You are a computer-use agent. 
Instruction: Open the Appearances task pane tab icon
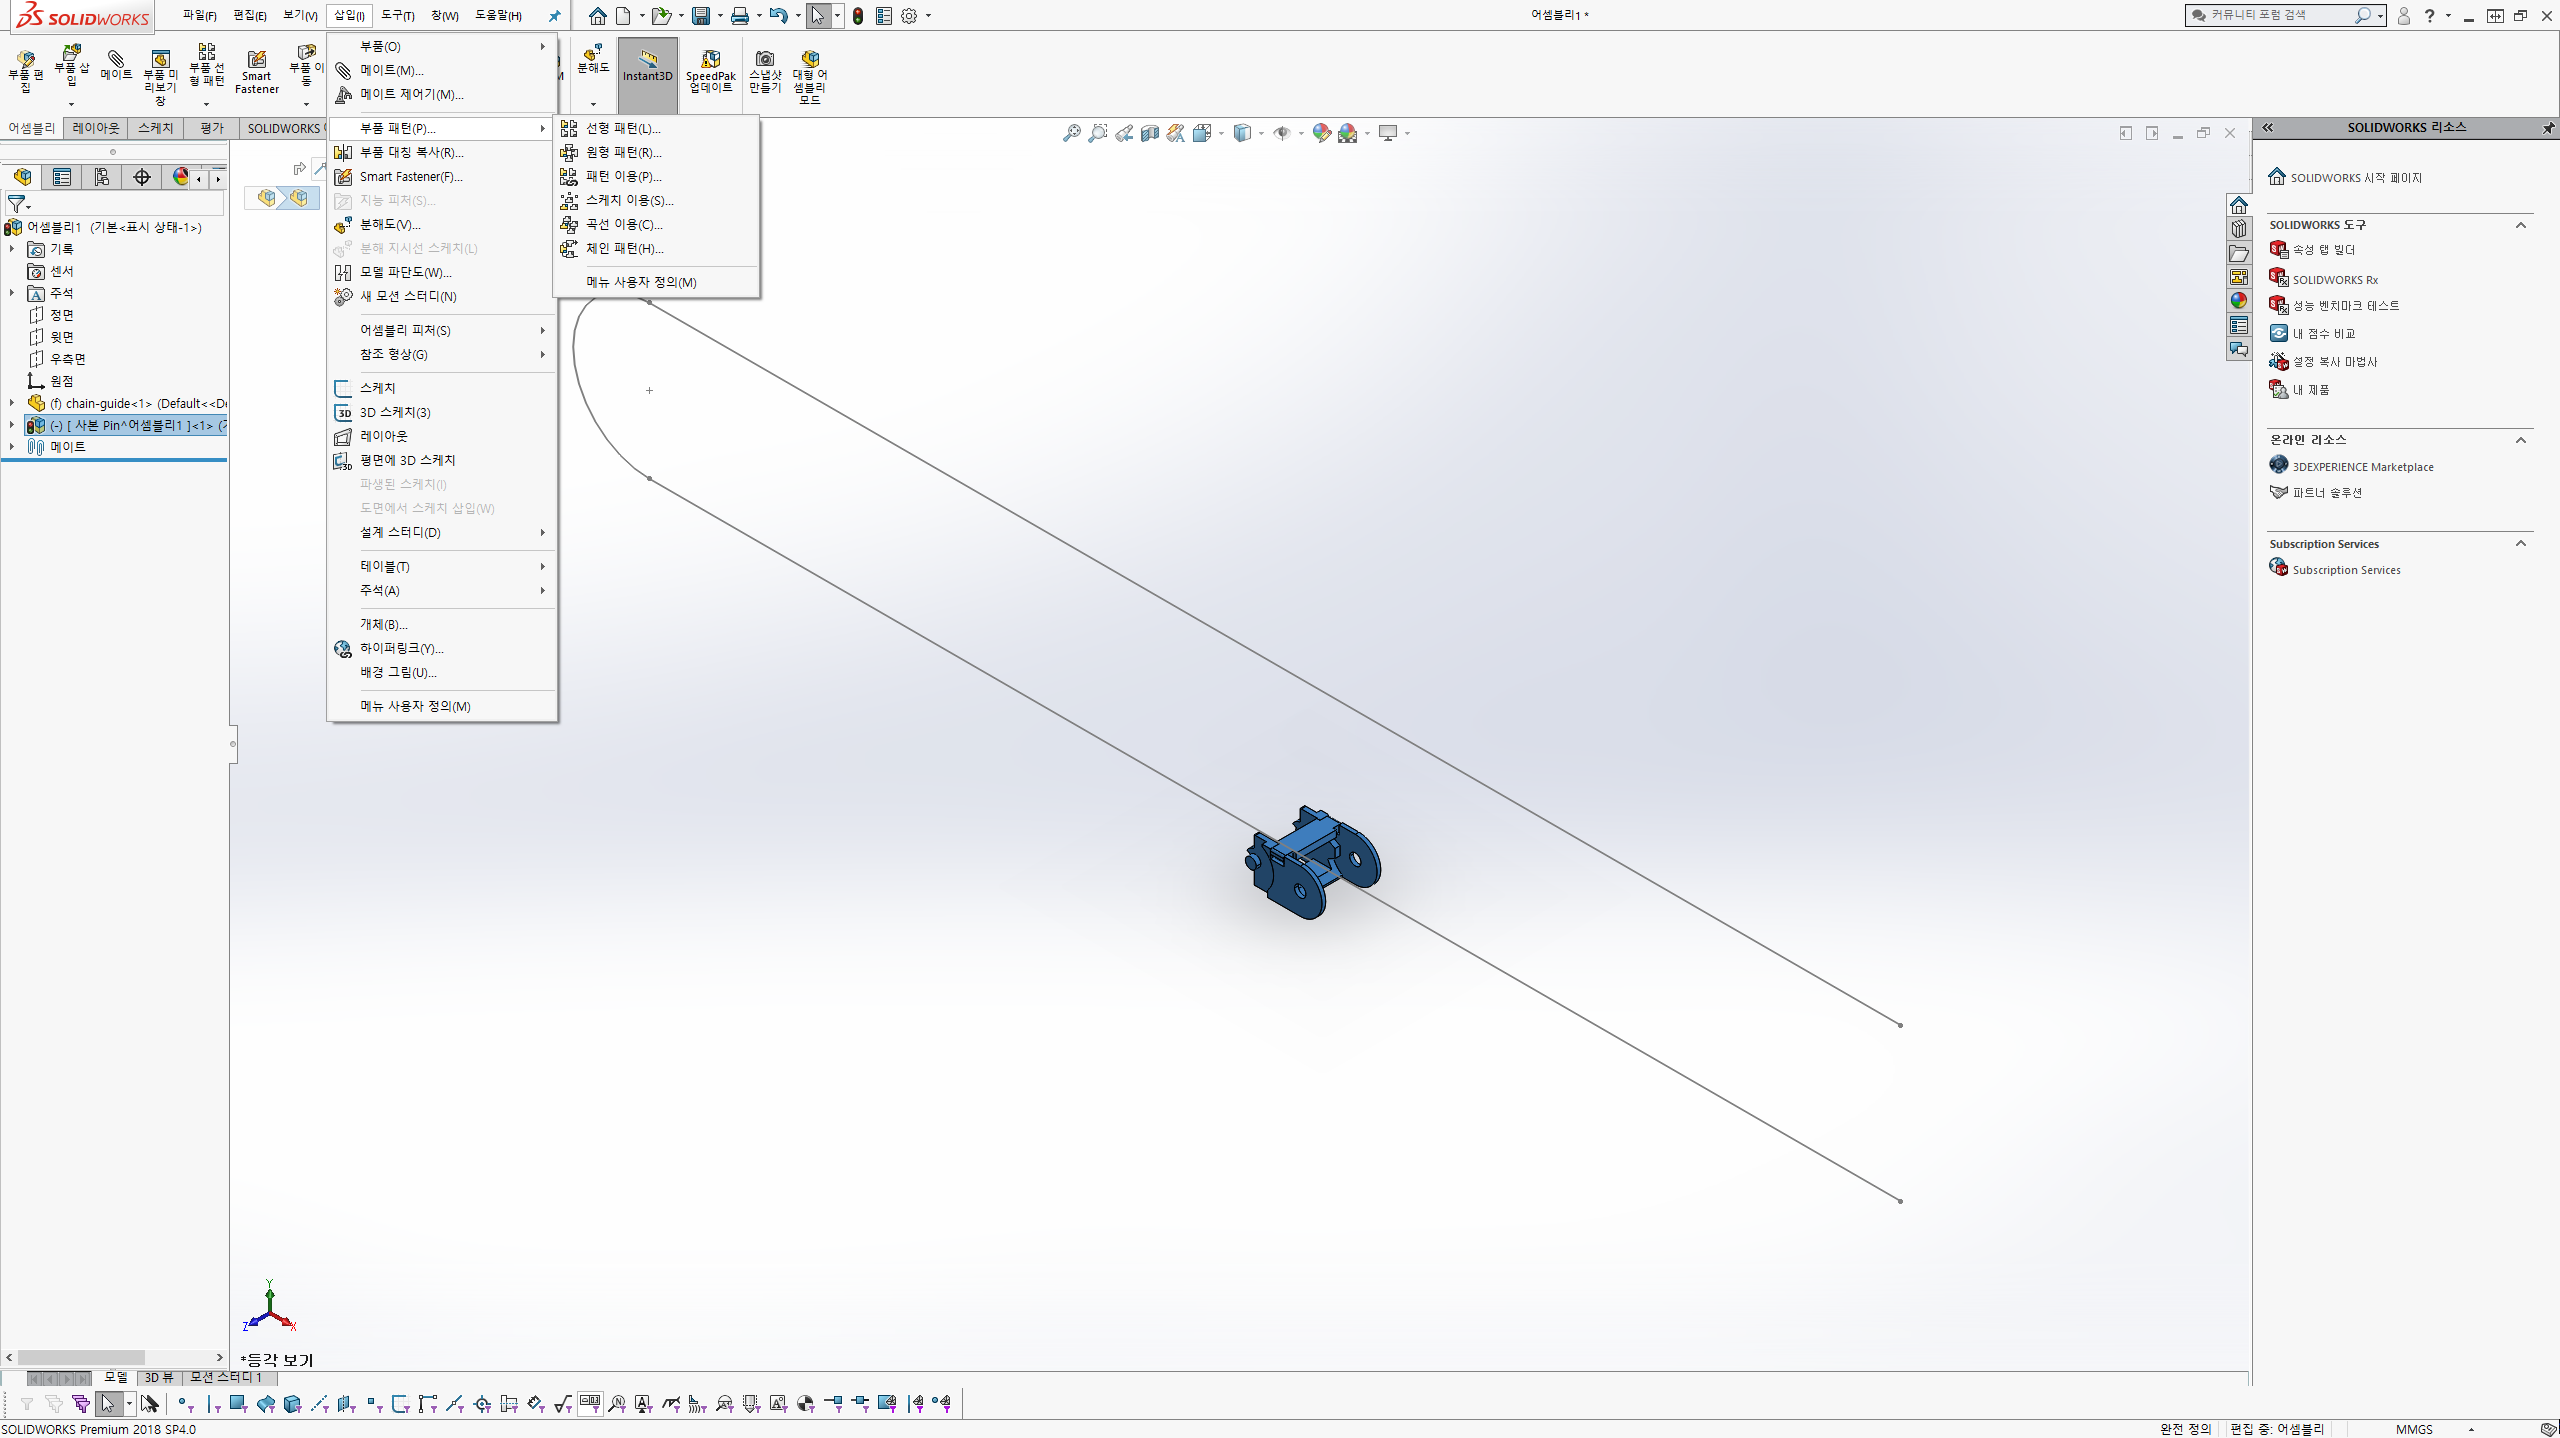[x=2238, y=301]
